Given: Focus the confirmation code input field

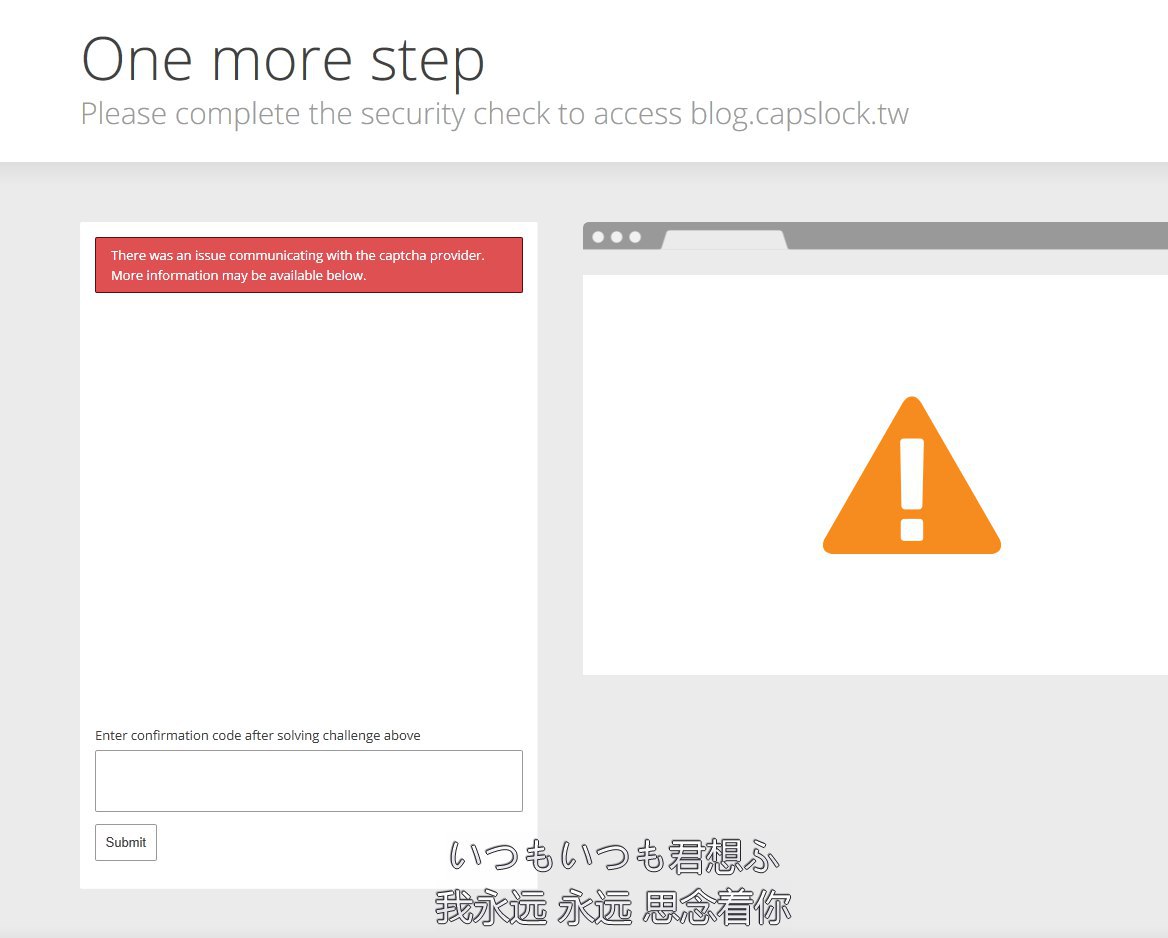Looking at the screenshot, I should 308,780.
